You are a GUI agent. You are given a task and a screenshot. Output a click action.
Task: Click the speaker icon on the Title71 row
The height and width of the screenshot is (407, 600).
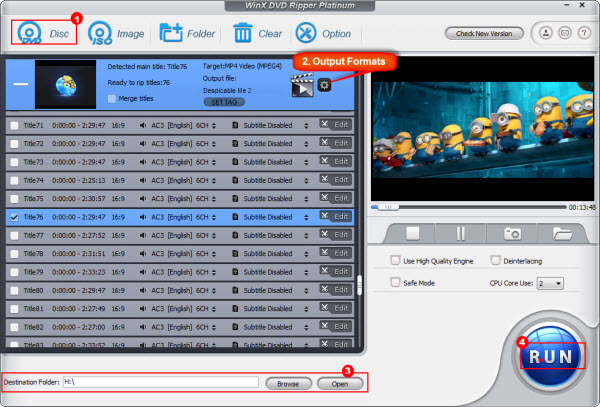(143, 125)
